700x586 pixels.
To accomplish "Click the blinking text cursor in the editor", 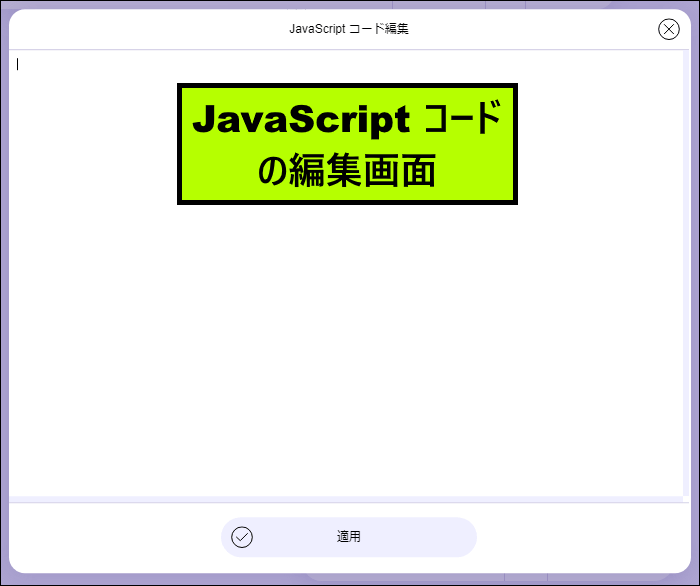I will click(18, 65).
